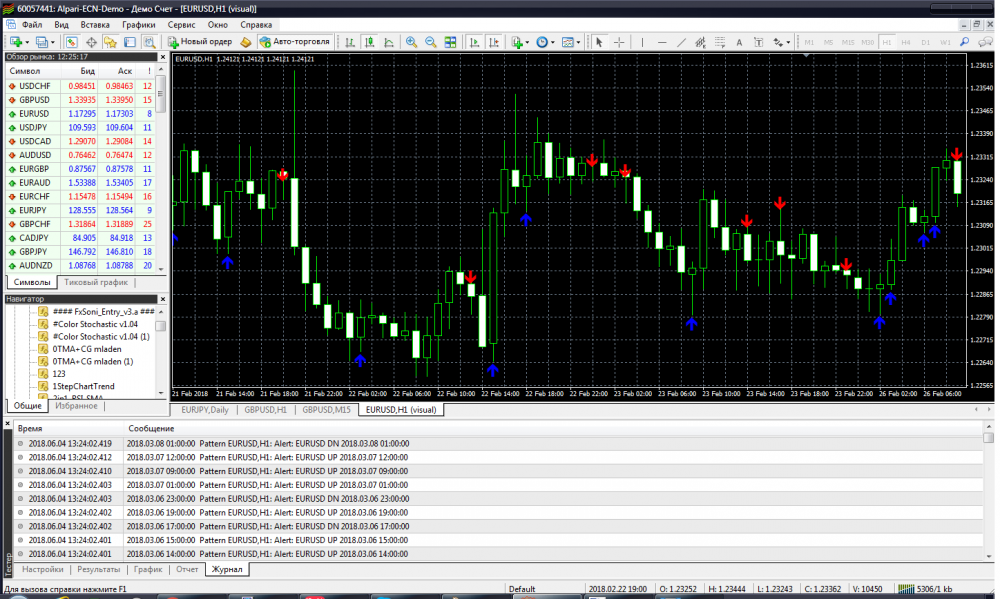Open the New Chart dropdown arrow
This screenshot has width=1000, height=599.
(x=27, y=42)
